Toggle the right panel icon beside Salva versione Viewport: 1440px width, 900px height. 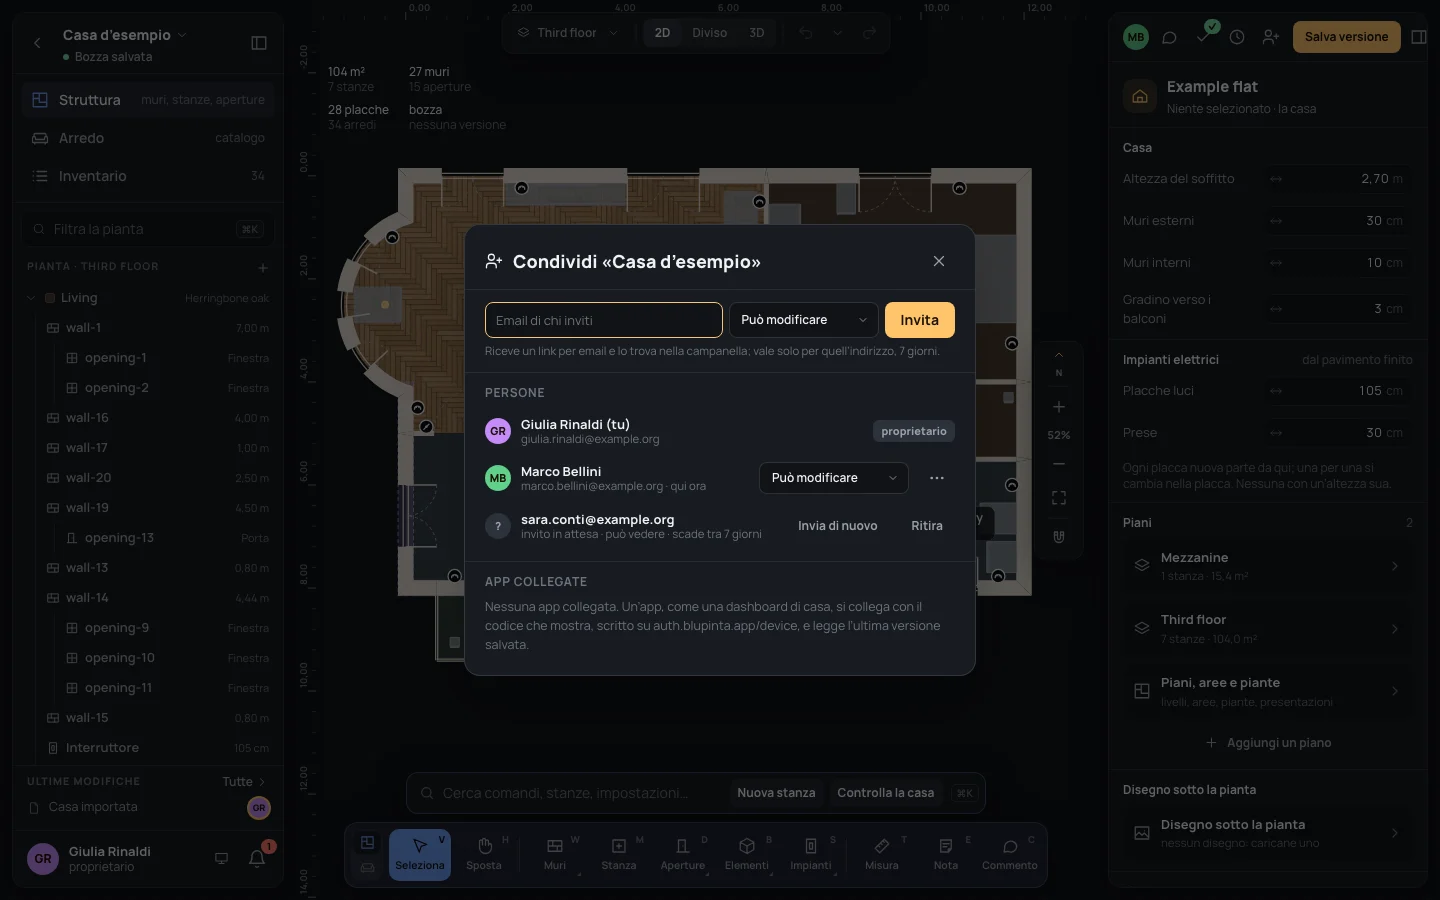coord(1419,37)
